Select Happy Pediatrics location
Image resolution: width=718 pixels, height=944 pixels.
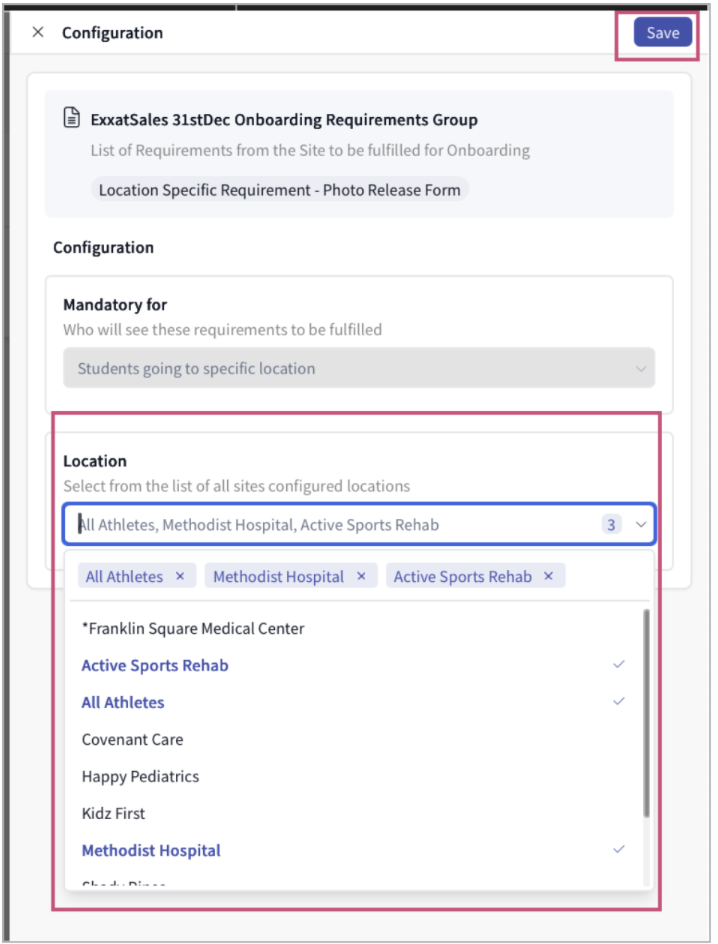(140, 776)
